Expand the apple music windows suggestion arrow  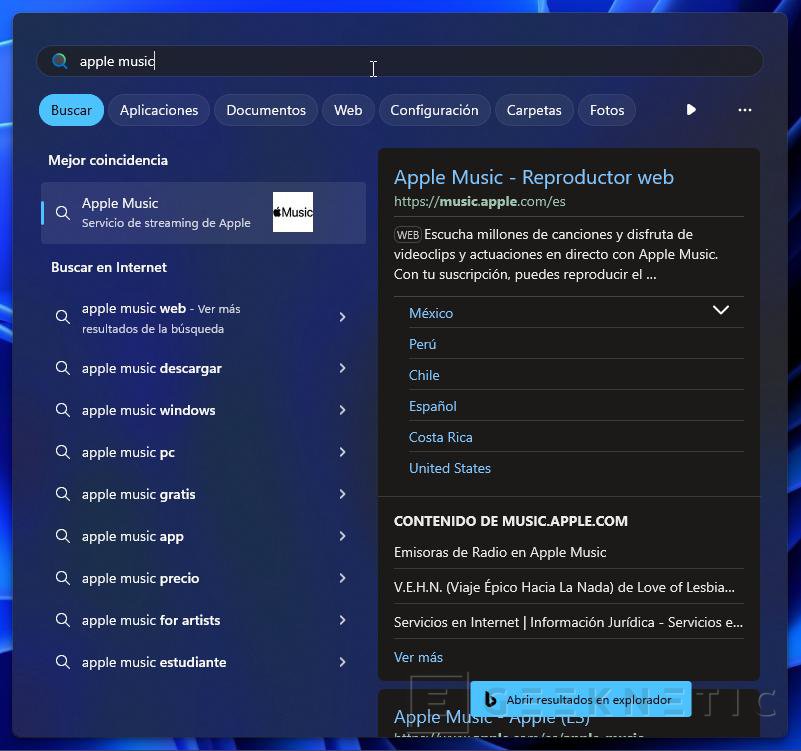[x=342, y=410]
